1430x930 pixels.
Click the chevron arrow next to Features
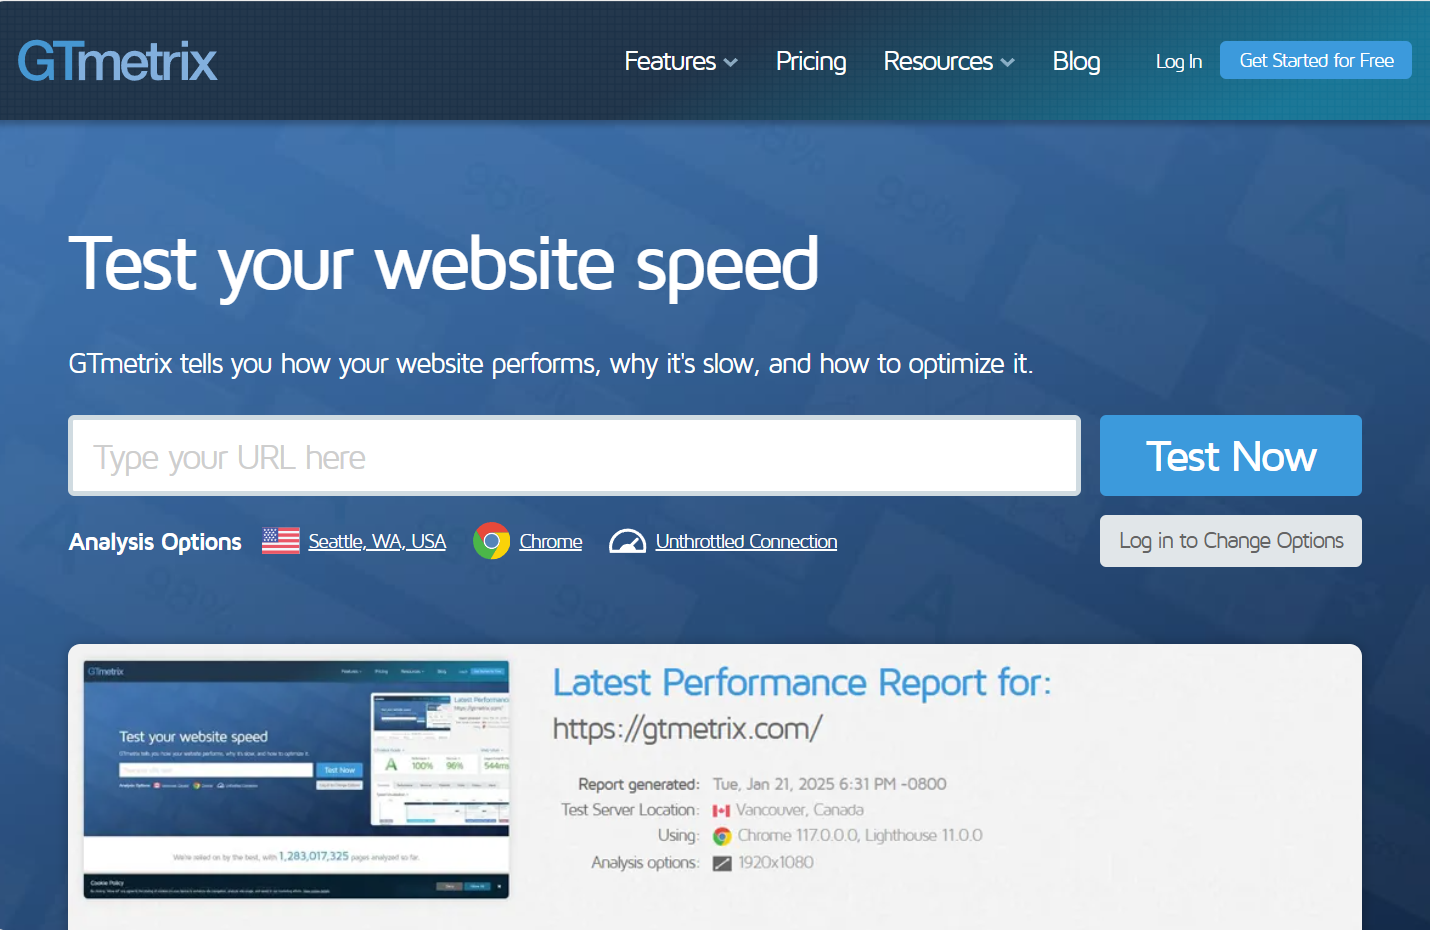pyautogui.click(x=731, y=63)
